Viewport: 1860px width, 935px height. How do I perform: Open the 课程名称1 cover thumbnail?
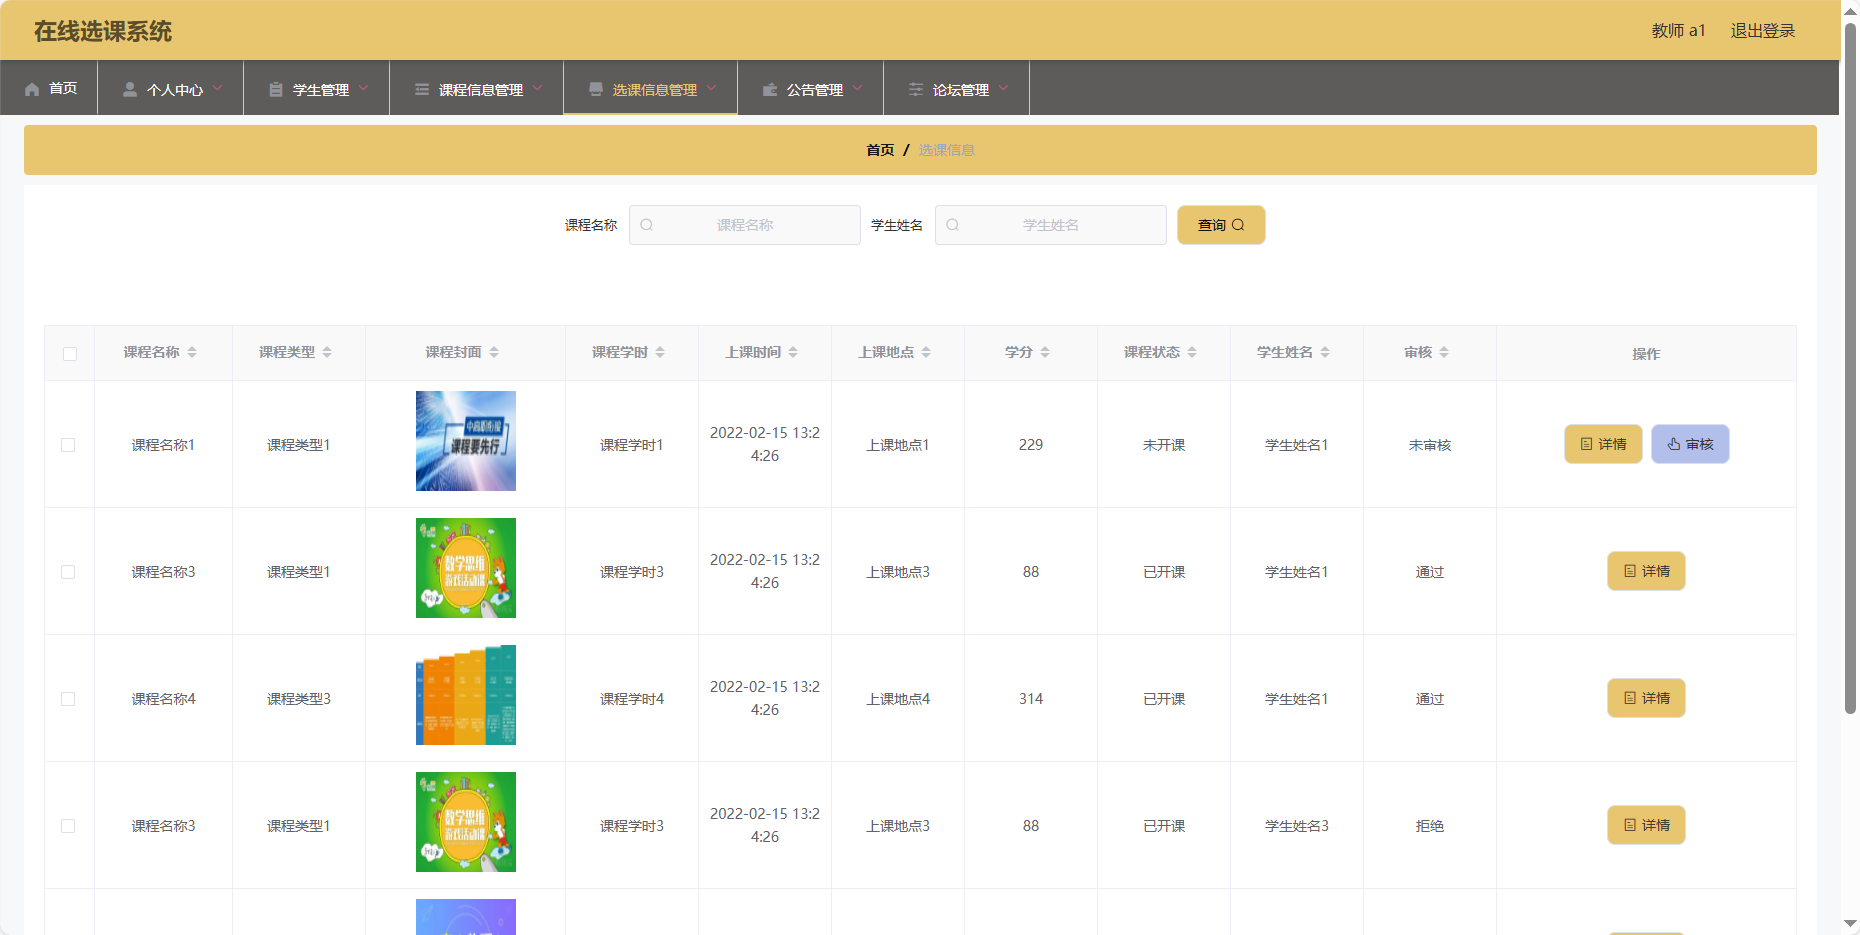[466, 441]
